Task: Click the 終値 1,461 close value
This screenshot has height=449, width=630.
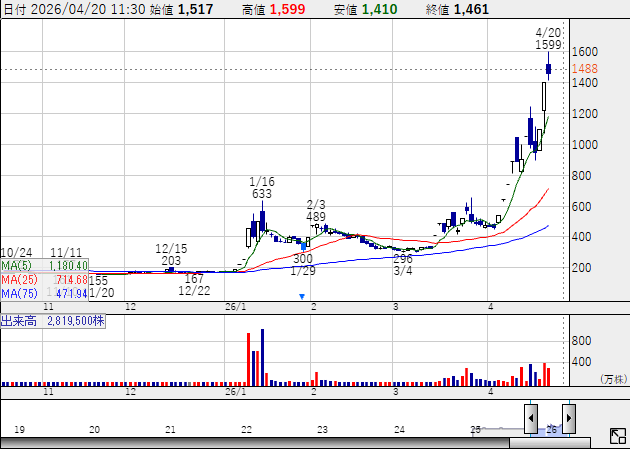Action: click(x=457, y=9)
